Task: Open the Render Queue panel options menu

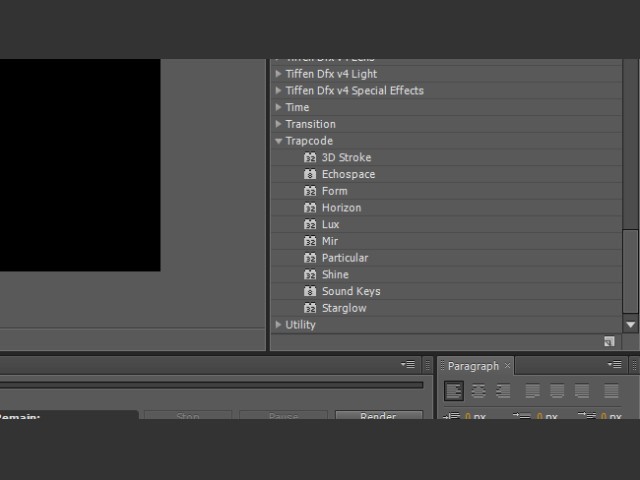Action: pos(408,364)
